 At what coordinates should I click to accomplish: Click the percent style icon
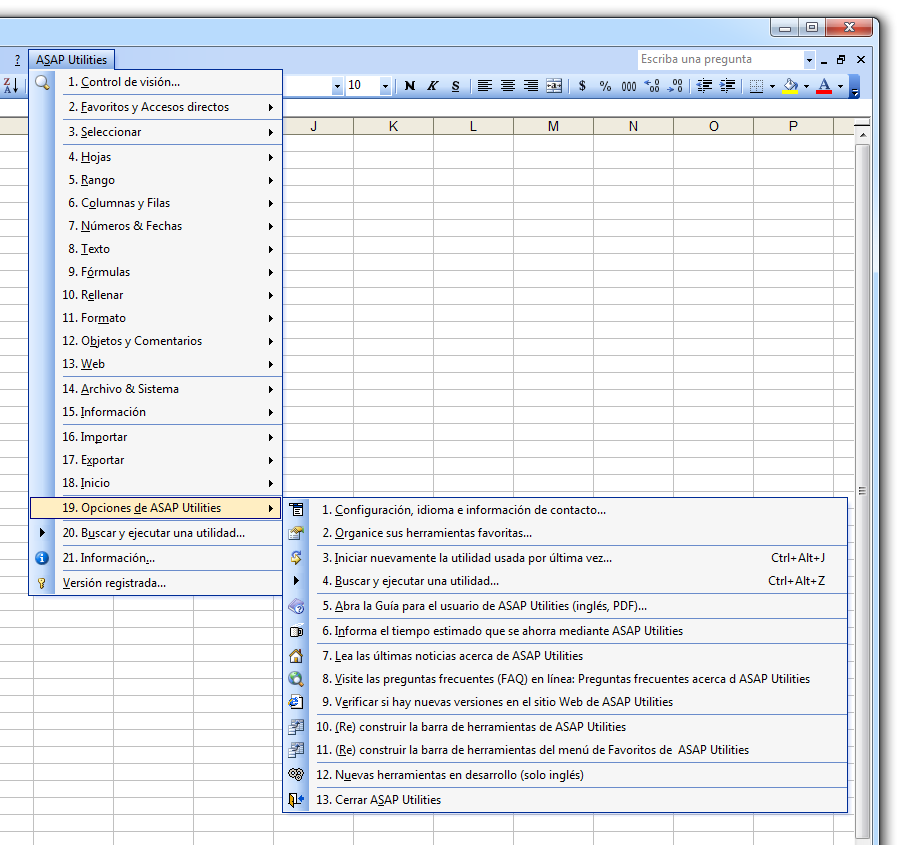click(605, 86)
